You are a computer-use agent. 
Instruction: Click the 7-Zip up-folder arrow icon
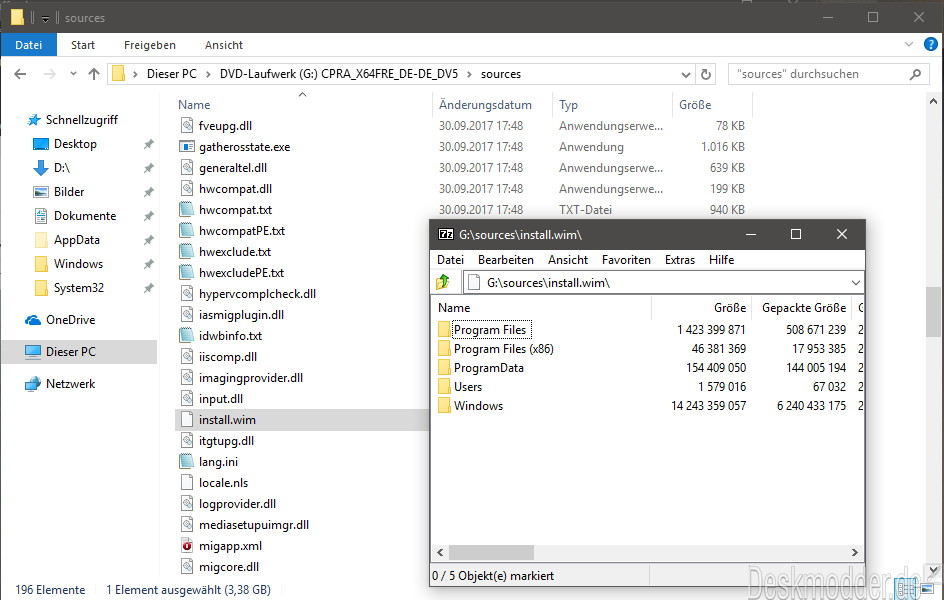point(443,282)
